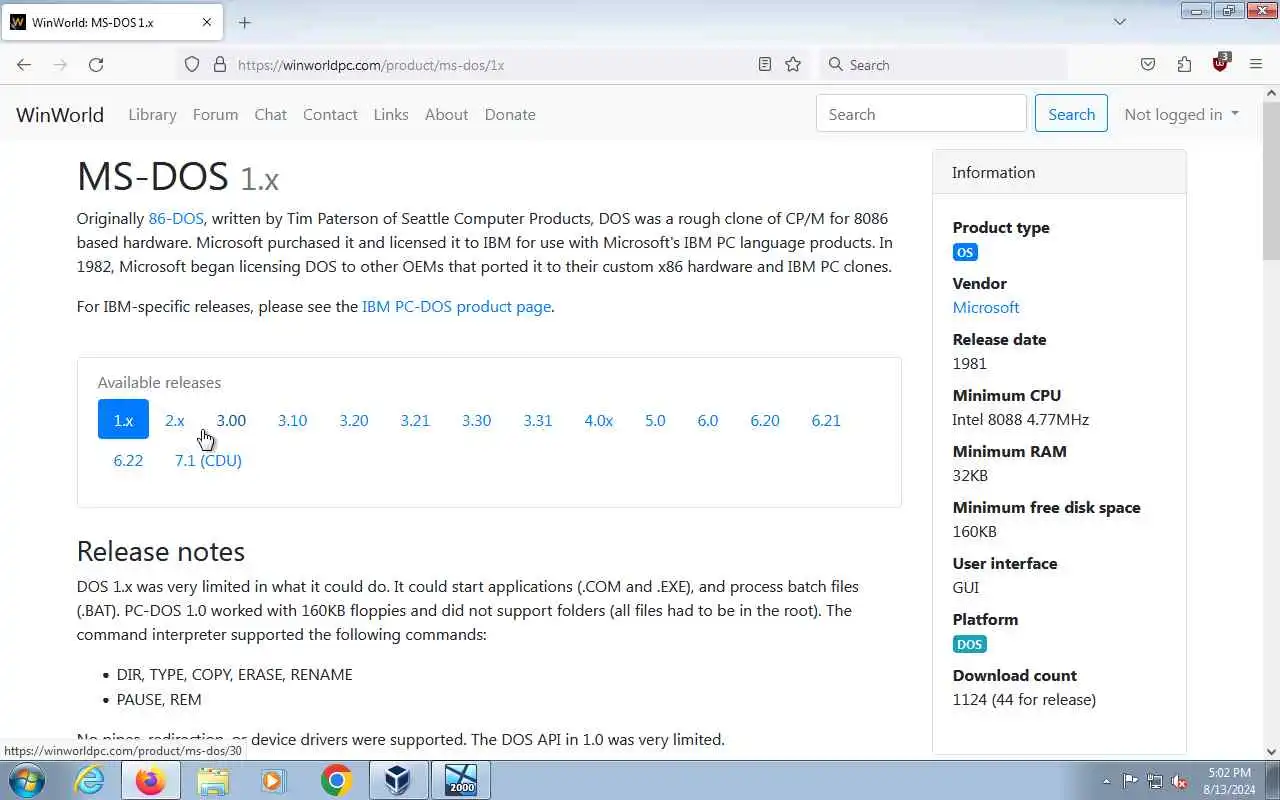The image size is (1280, 800).
Task: Select the 2.x release
Action: 175,420
